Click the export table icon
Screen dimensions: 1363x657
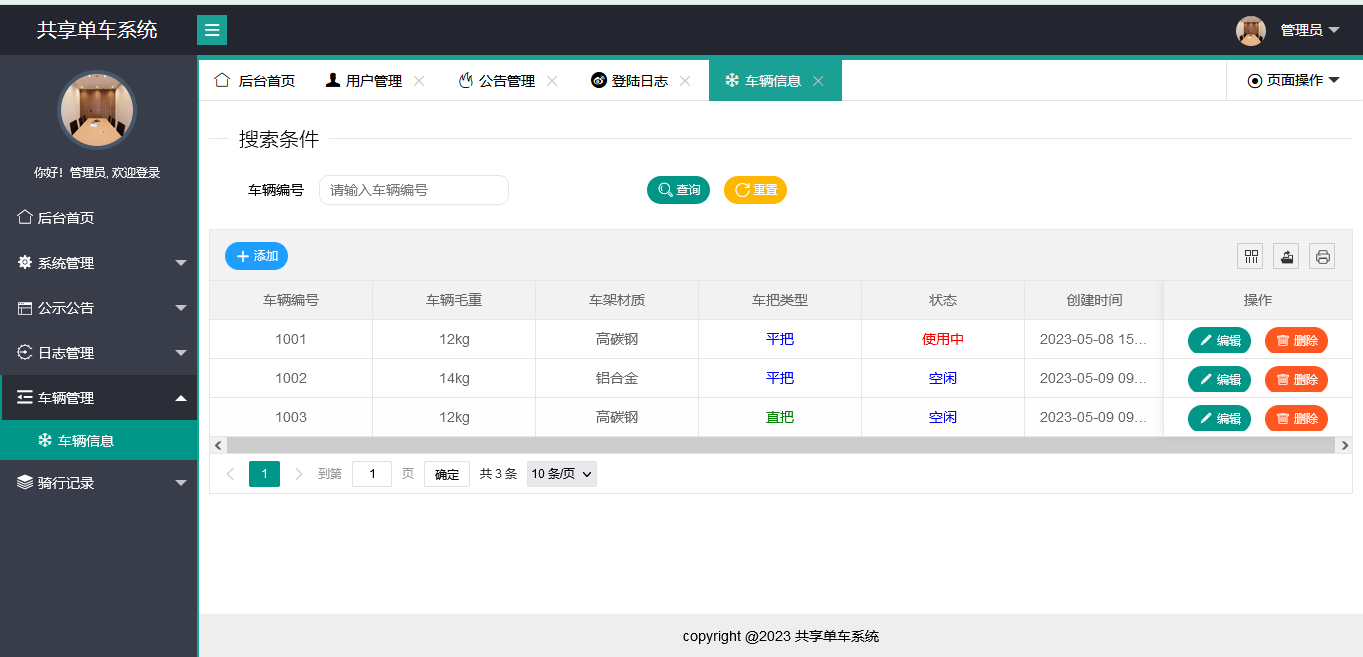1287,256
